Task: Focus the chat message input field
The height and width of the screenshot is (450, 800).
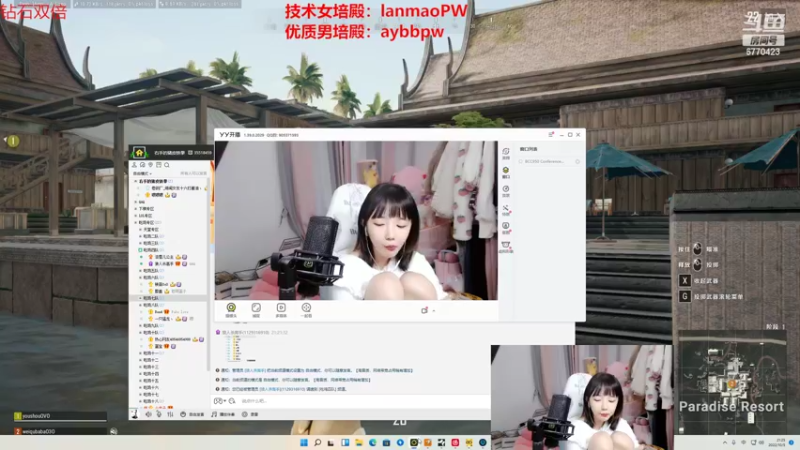Action: point(363,401)
